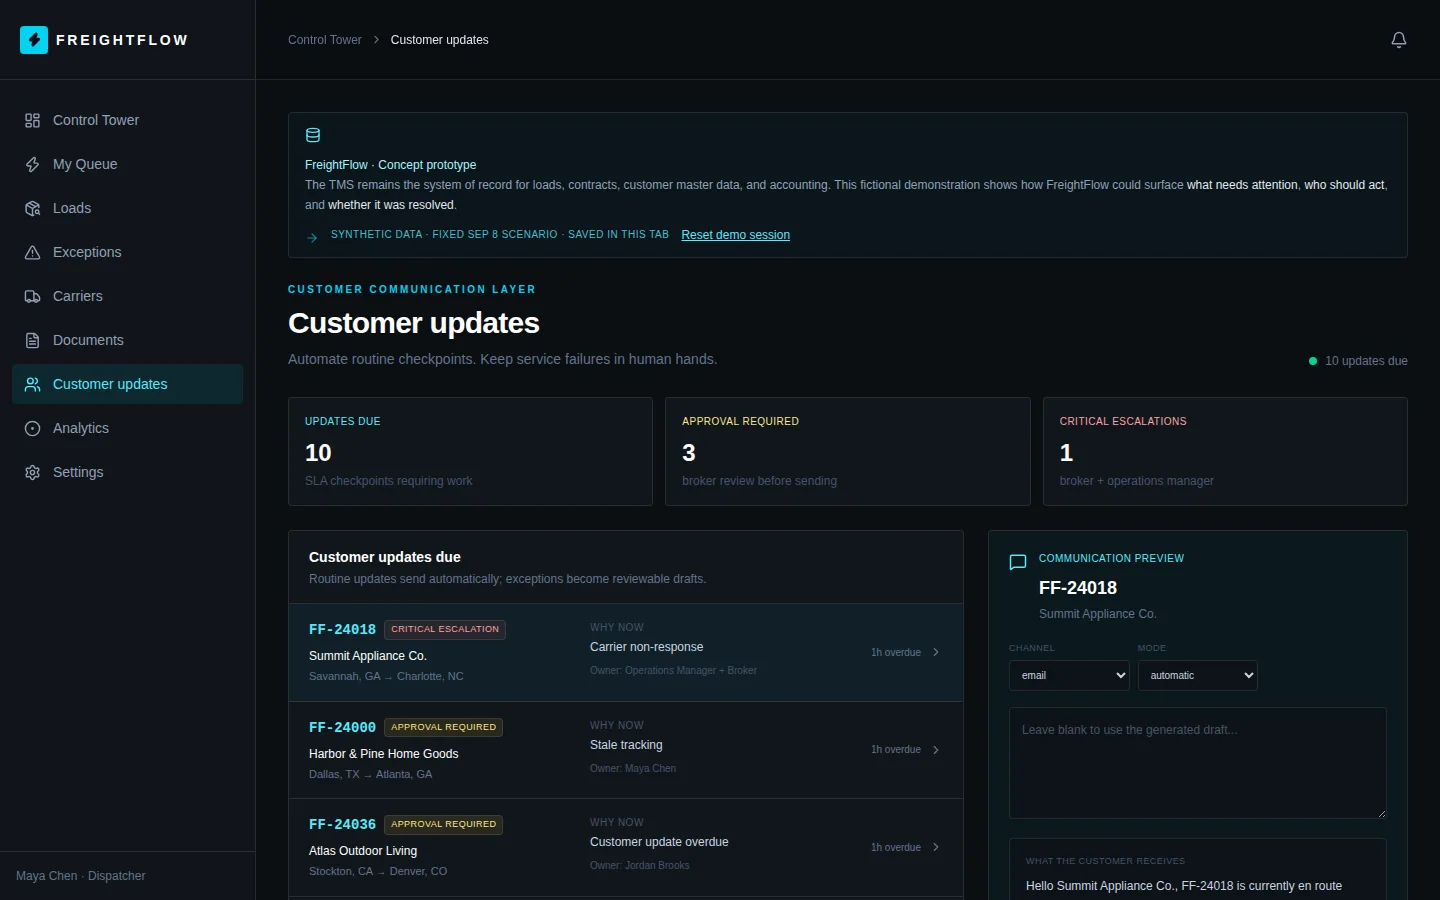The image size is (1440, 900).
Task: Click FF-24018 heading in preview panel
Action: [x=1078, y=588]
